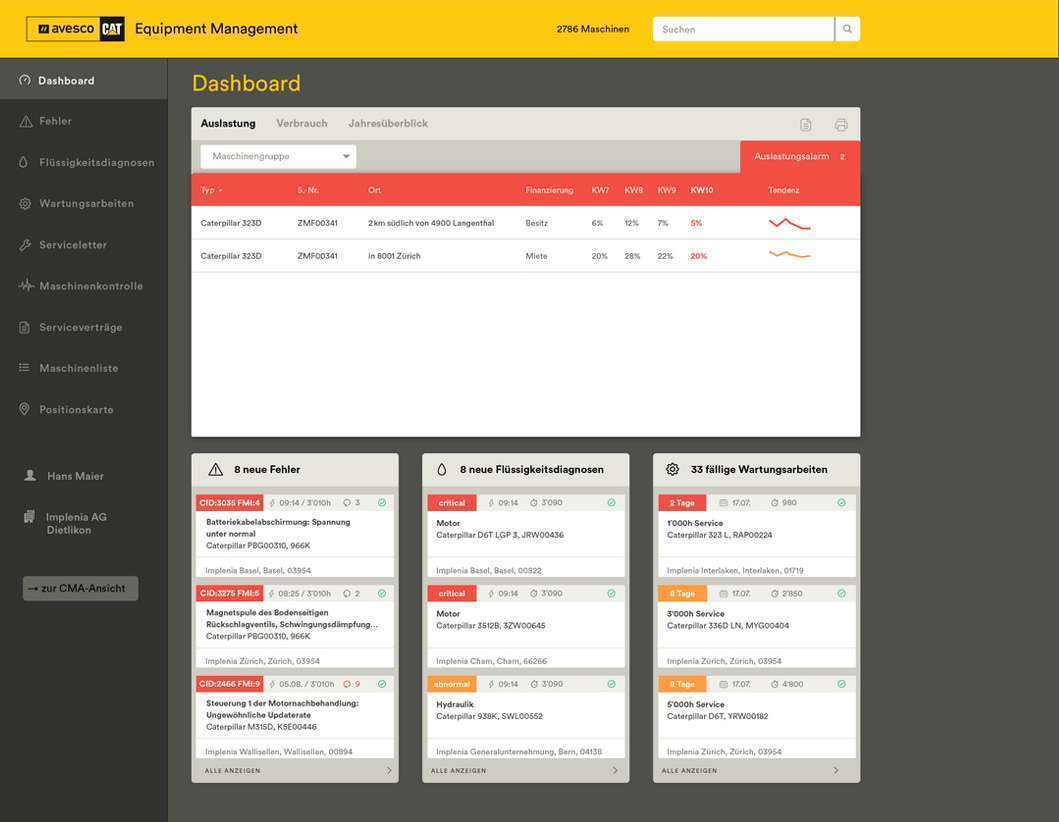The image size is (1059, 822).
Task: Click the gear icon of fällige Wartungsarbeiten
Action: point(672,469)
